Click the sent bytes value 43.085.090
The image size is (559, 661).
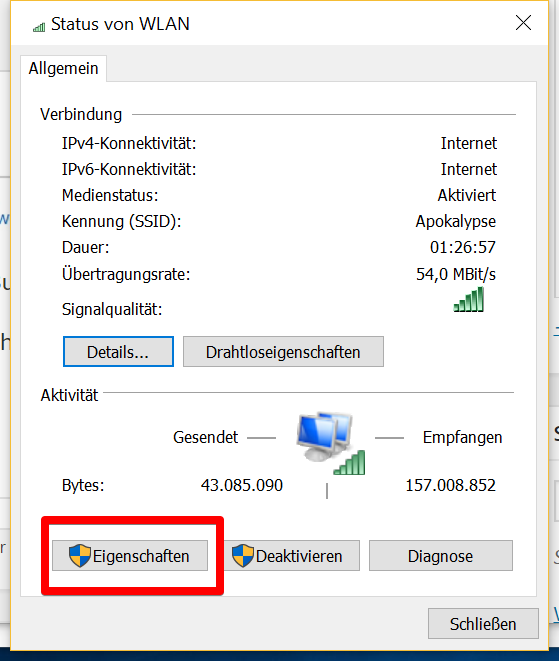(242, 485)
